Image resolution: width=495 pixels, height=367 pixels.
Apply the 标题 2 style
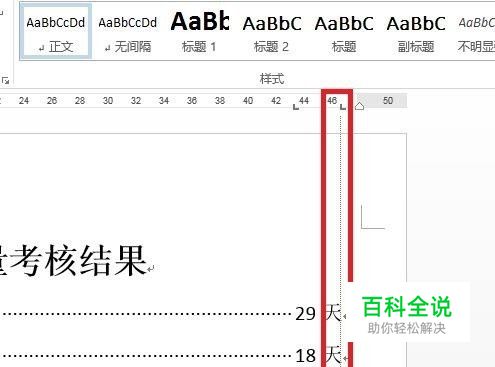point(272,32)
